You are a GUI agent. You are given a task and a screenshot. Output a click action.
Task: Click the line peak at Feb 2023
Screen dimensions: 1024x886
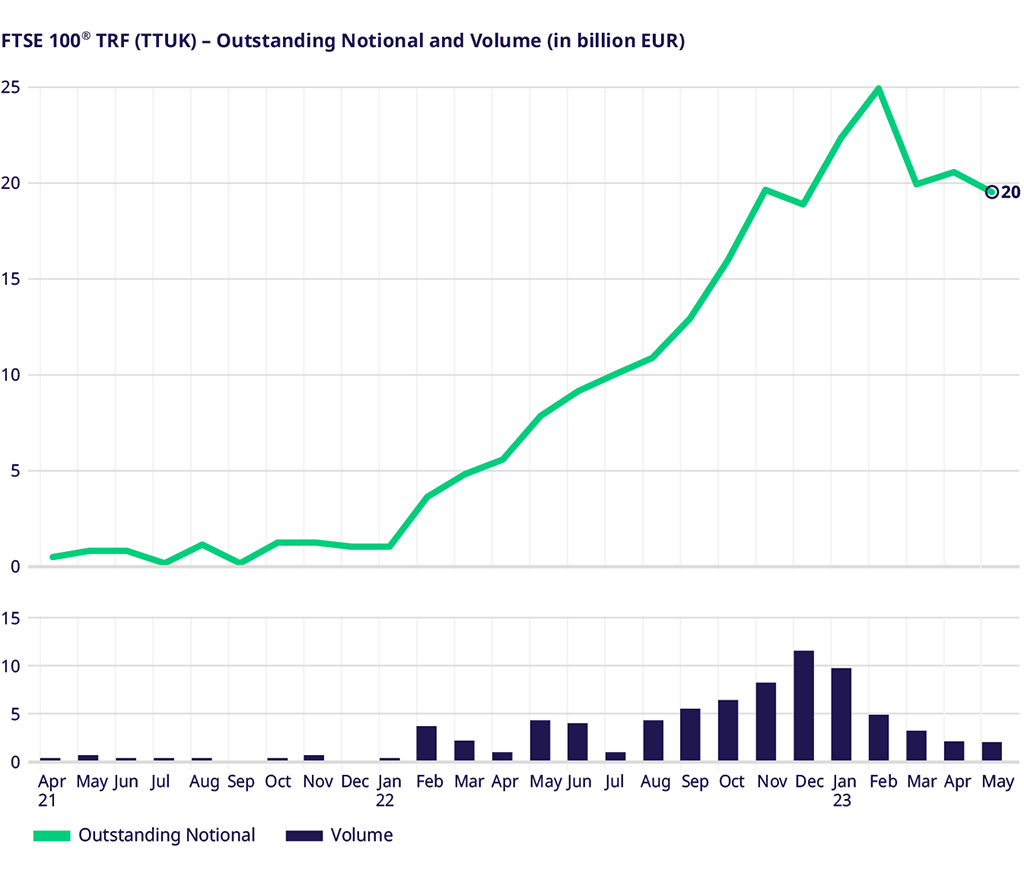[878, 89]
